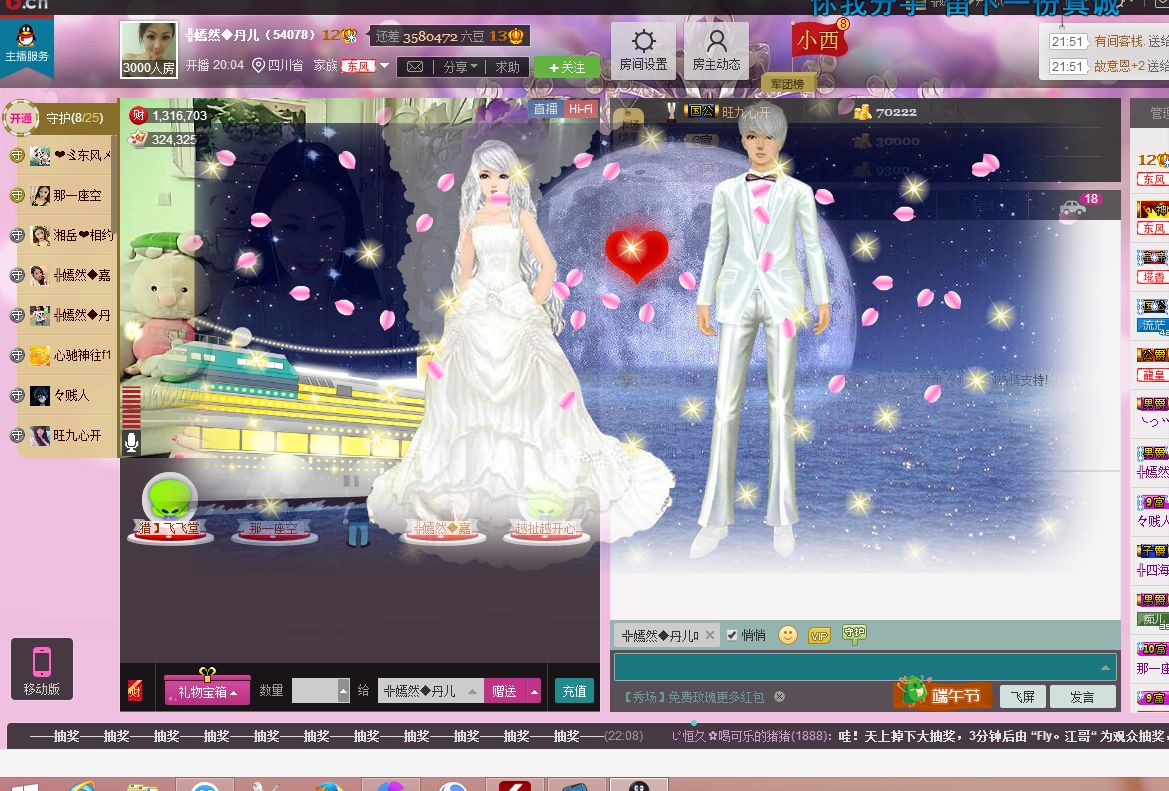Click the microphone icon in video
The width and height of the screenshot is (1169, 791).
[x=131, y=442]
